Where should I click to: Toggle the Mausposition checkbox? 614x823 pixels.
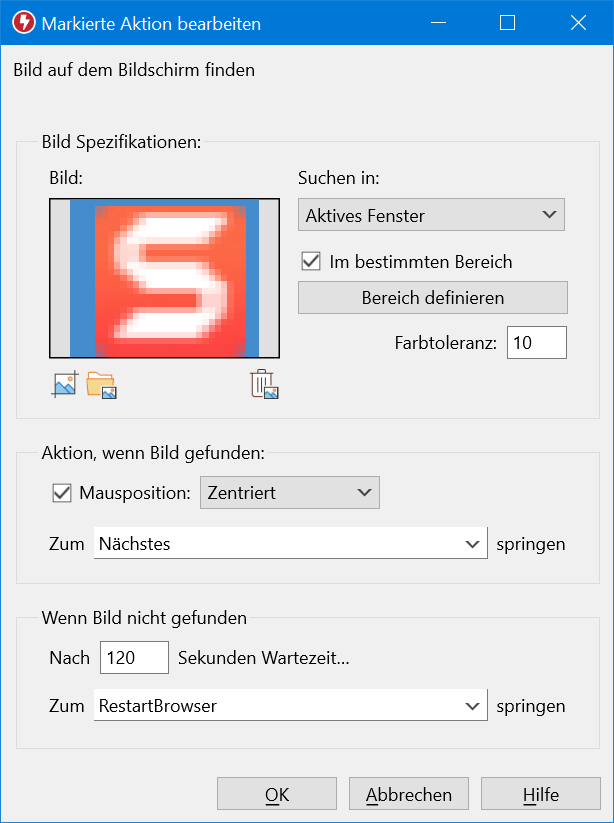tap(62, 493)
